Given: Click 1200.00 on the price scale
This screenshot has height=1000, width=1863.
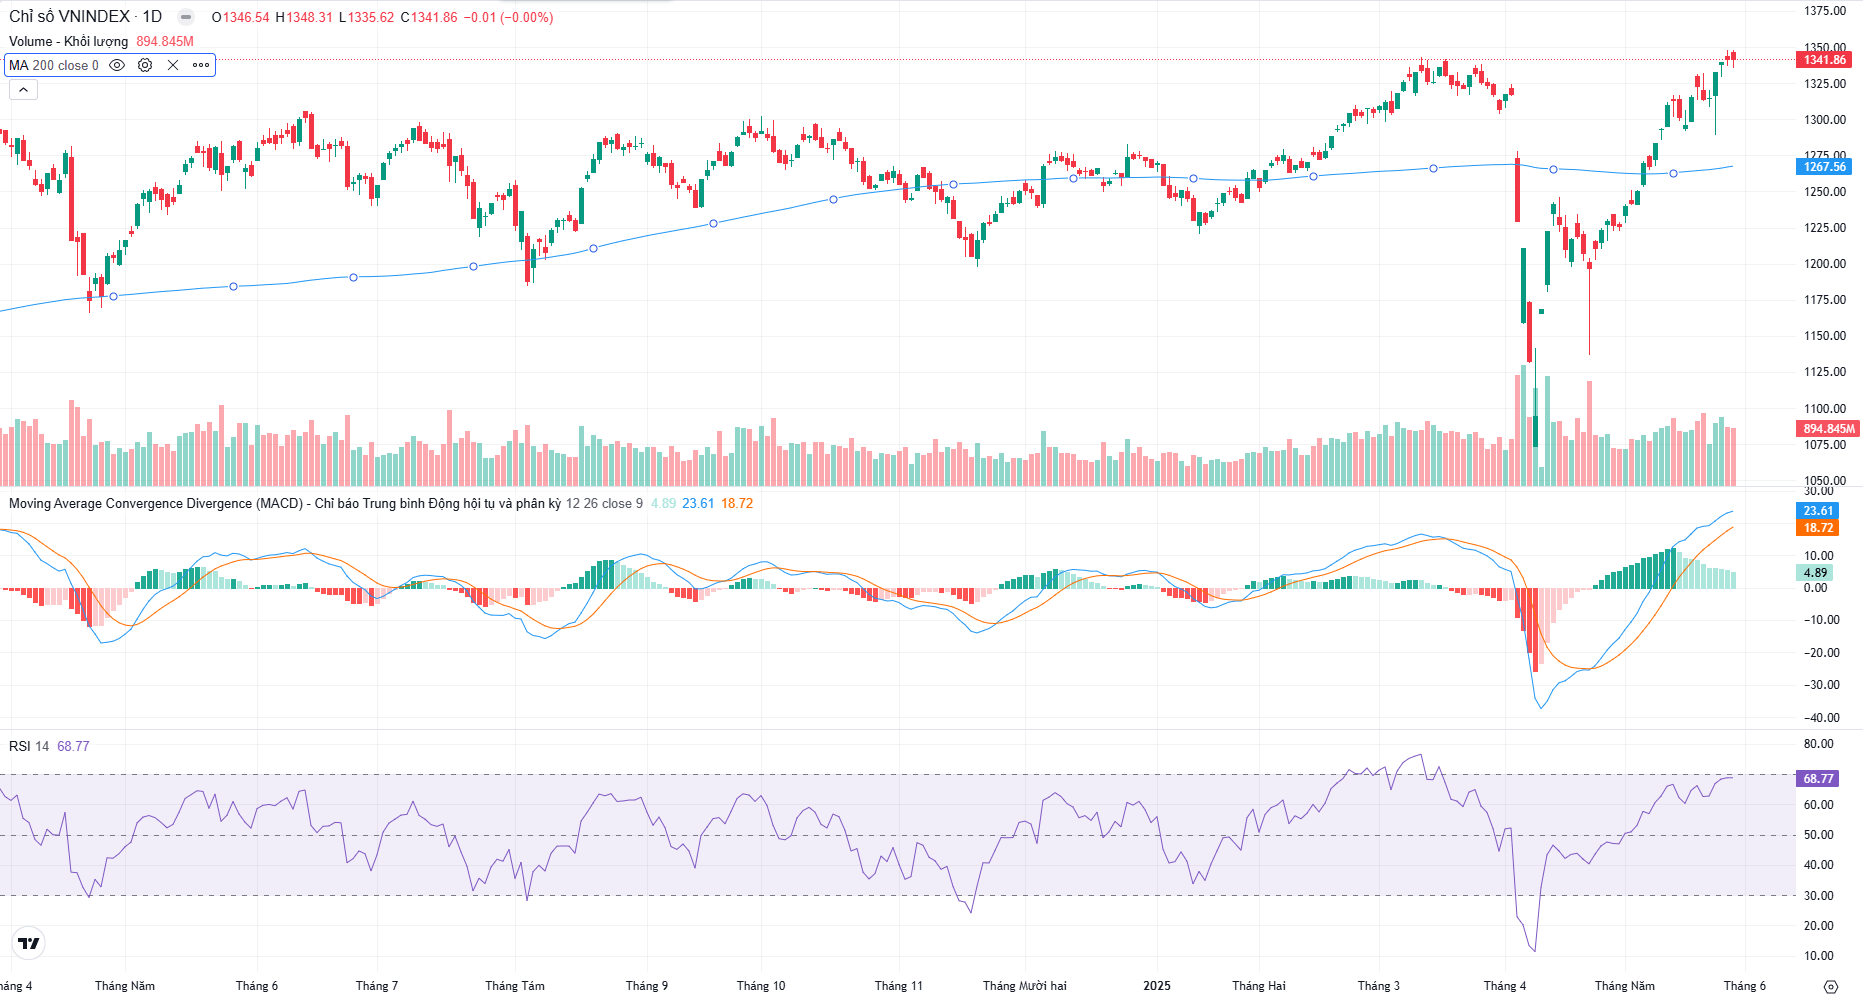Looking at the screenshot, I should tap(1825, 264).
